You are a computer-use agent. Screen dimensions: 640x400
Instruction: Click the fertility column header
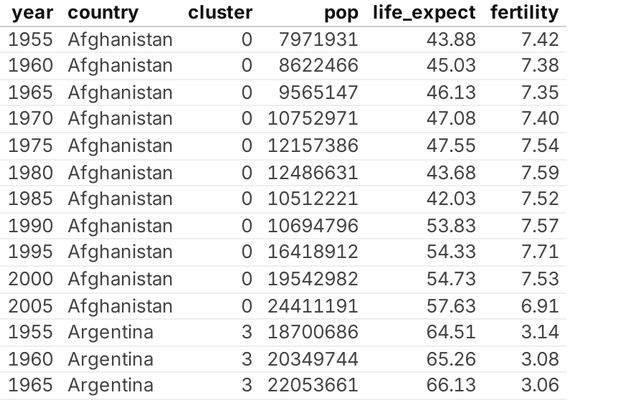click(x=525, y=14)
